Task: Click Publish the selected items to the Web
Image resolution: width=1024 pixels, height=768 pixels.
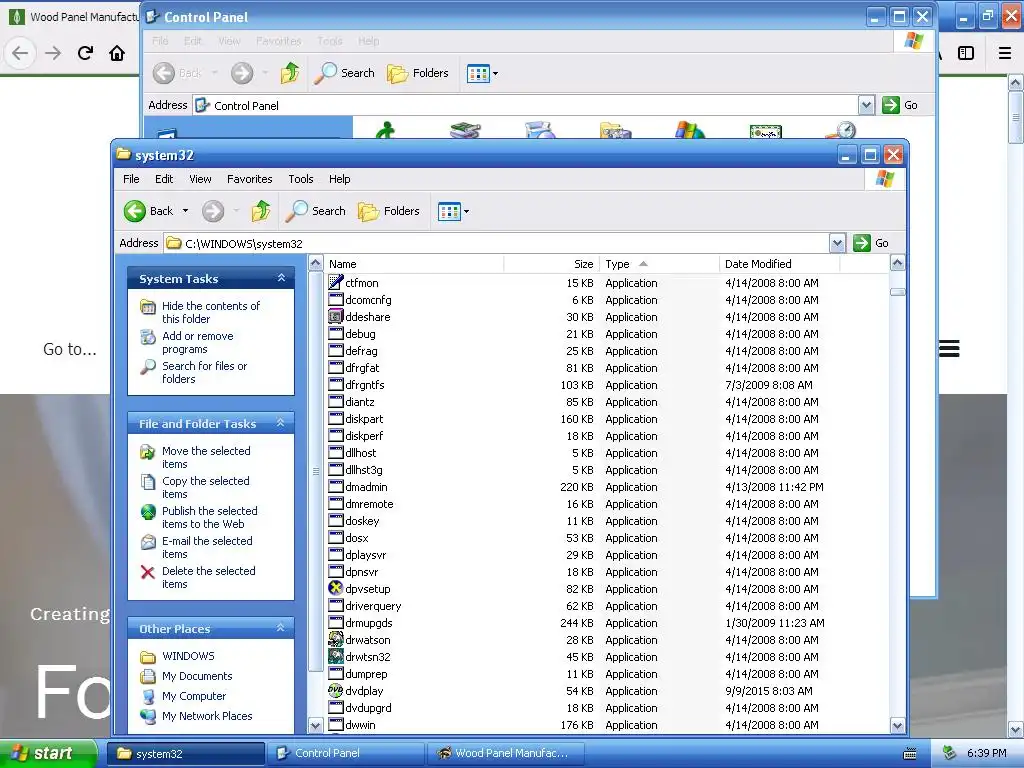Action: [x=209, y=517]
